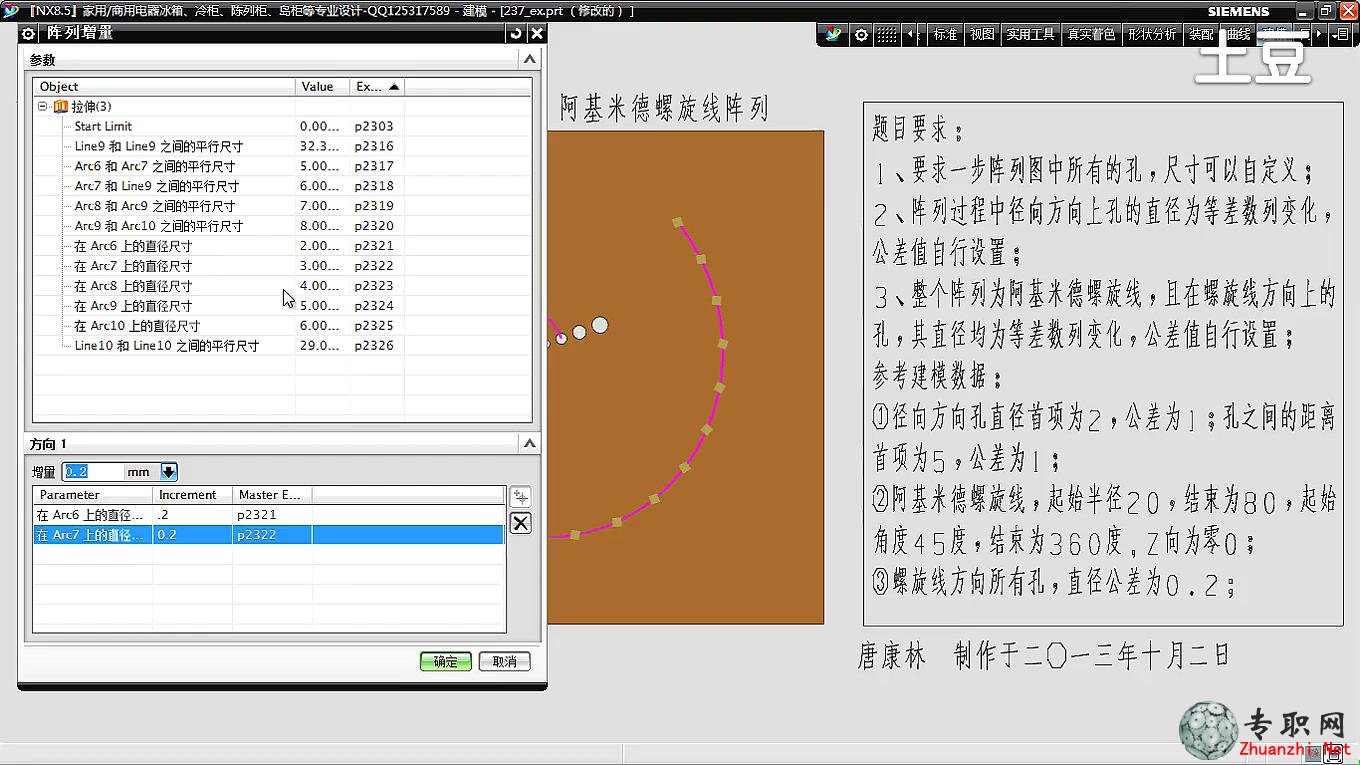Open the dialog settings gear icon
Screen dimensions: 1360x765
tap(28, 33)
